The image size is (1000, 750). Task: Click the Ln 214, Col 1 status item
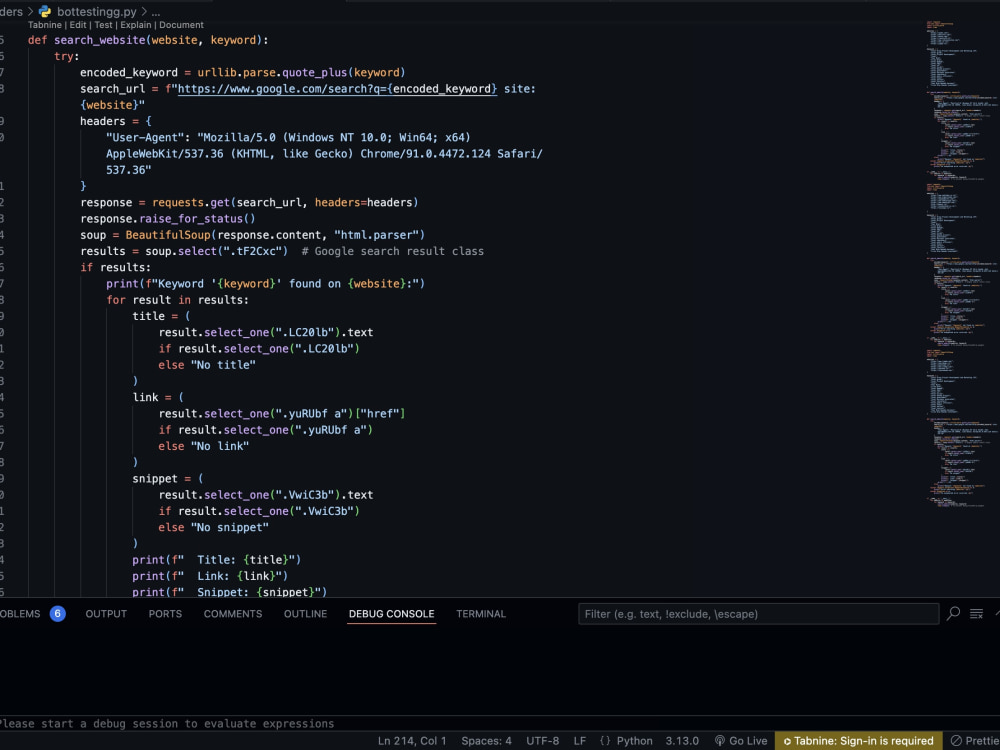[412, 740]
